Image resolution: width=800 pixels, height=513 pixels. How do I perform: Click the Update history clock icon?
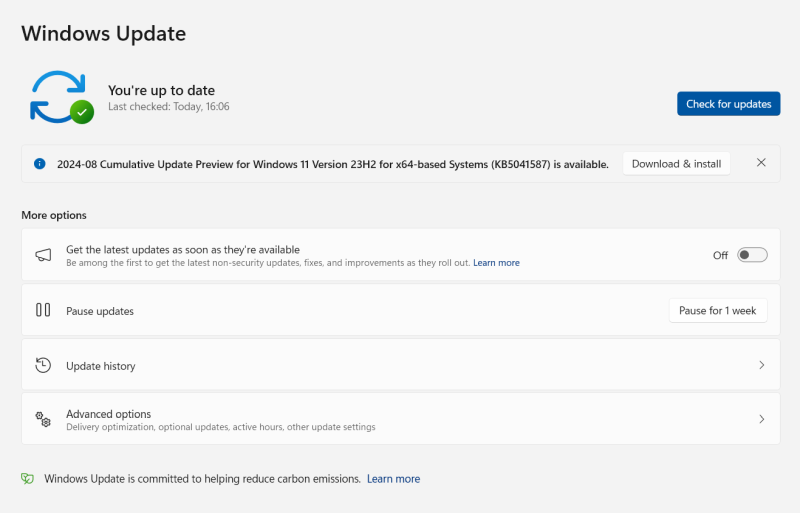(43, 365)
